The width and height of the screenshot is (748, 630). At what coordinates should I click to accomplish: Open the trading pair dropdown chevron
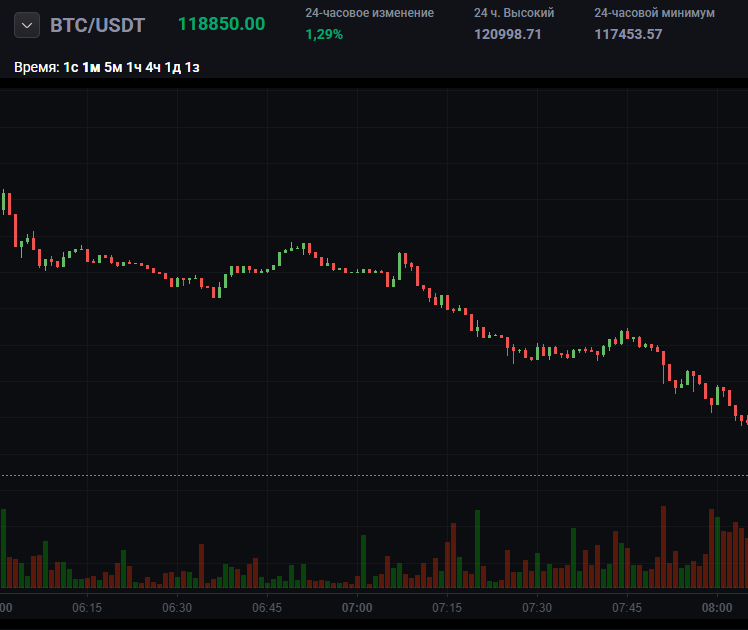(27, 25)
